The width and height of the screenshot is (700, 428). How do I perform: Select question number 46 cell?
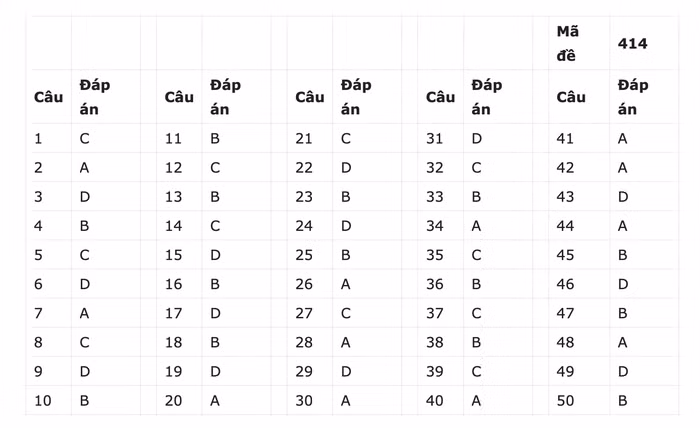[565, 284]
